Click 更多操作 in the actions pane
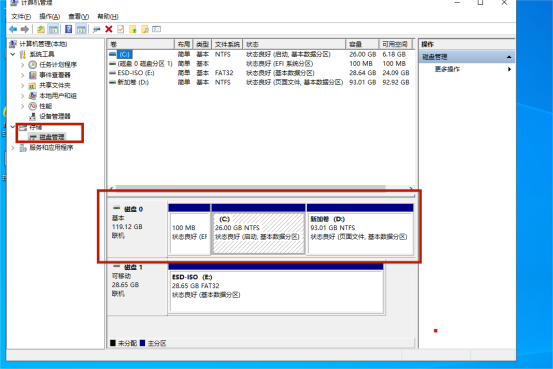The image size is (553, 369). (x=447, y=69)
